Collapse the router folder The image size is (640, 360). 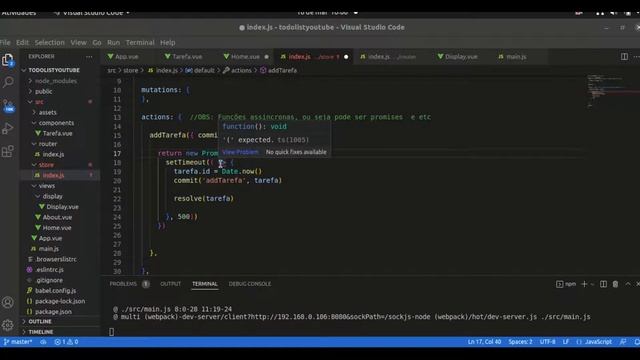48,144
